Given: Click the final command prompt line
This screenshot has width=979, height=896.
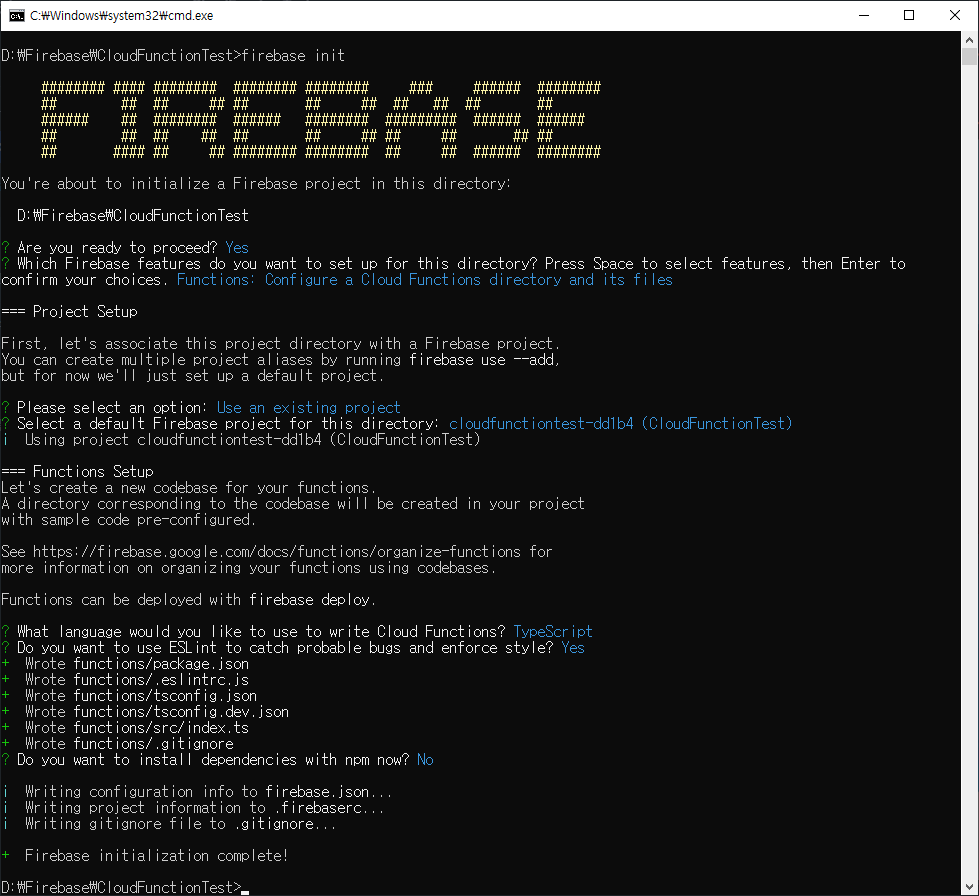Looking at the screenshot, I should click(125, 887).
